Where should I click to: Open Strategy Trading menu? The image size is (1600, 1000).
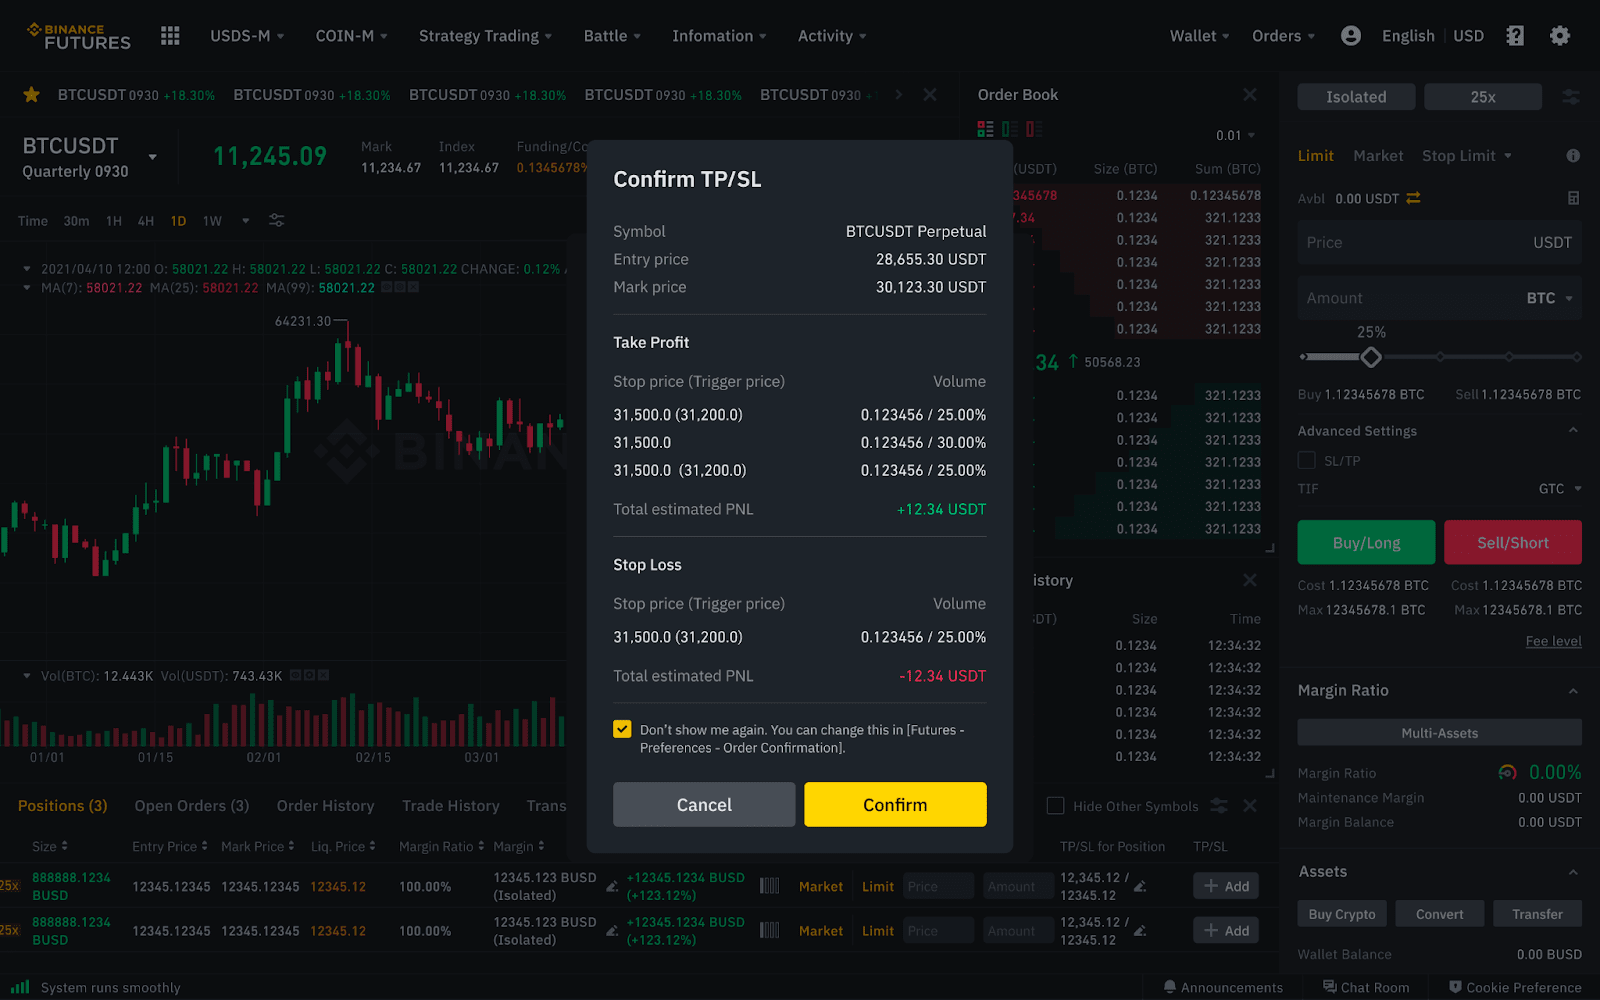tap(485, 36)
